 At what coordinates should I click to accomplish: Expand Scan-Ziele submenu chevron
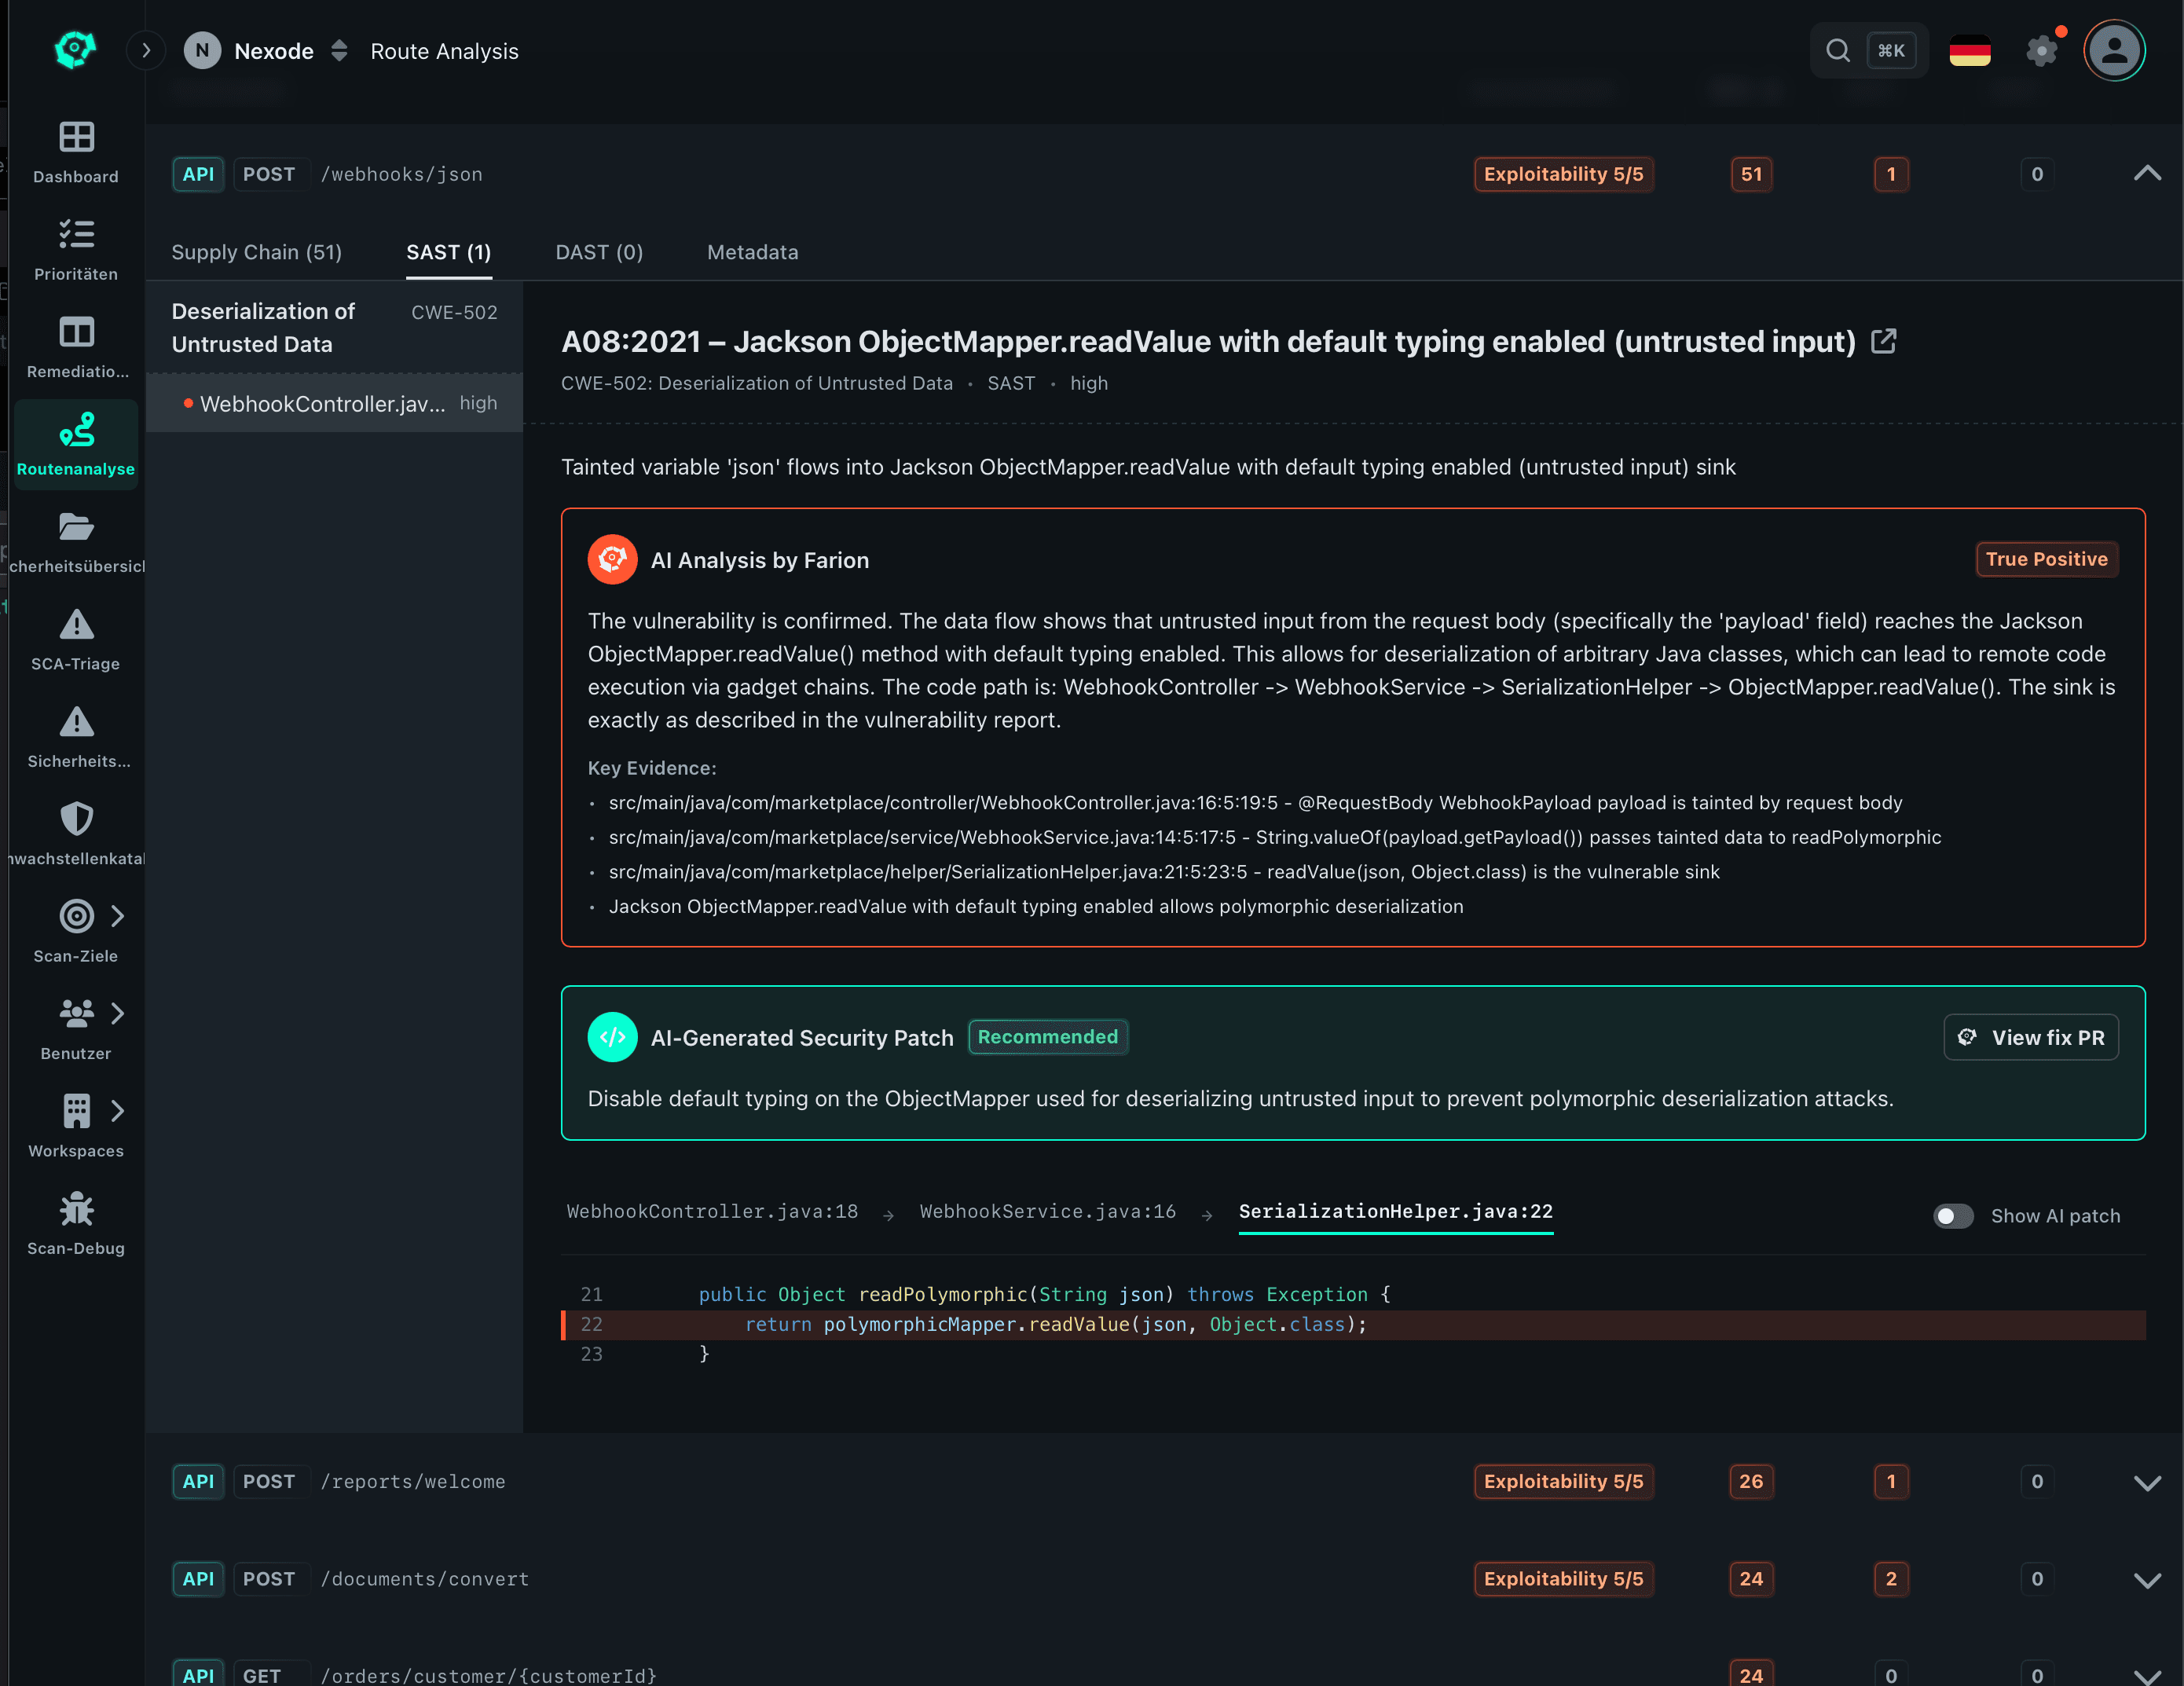(x=118, y=916)
